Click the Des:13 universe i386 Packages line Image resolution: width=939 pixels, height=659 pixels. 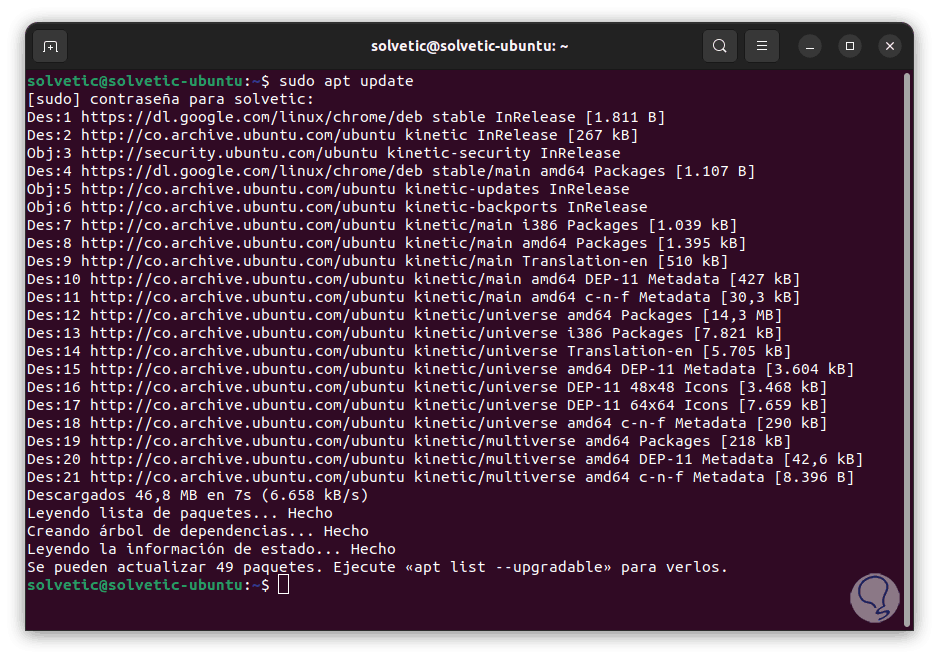tap(404, 332)
